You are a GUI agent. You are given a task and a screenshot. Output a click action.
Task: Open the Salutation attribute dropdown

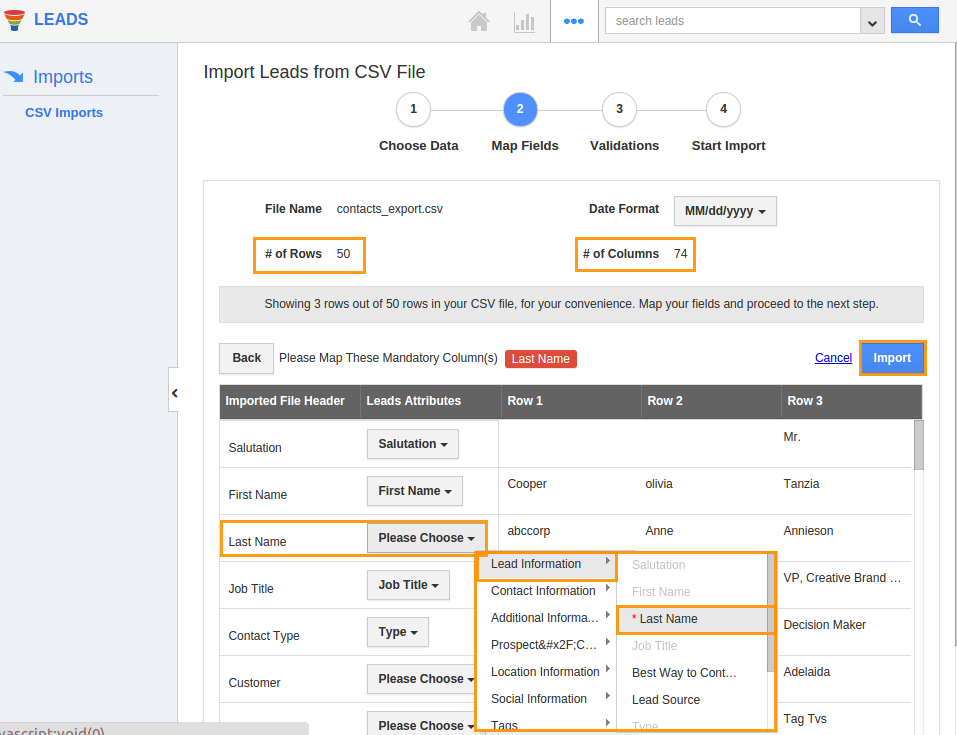click(x=413, y=444)
